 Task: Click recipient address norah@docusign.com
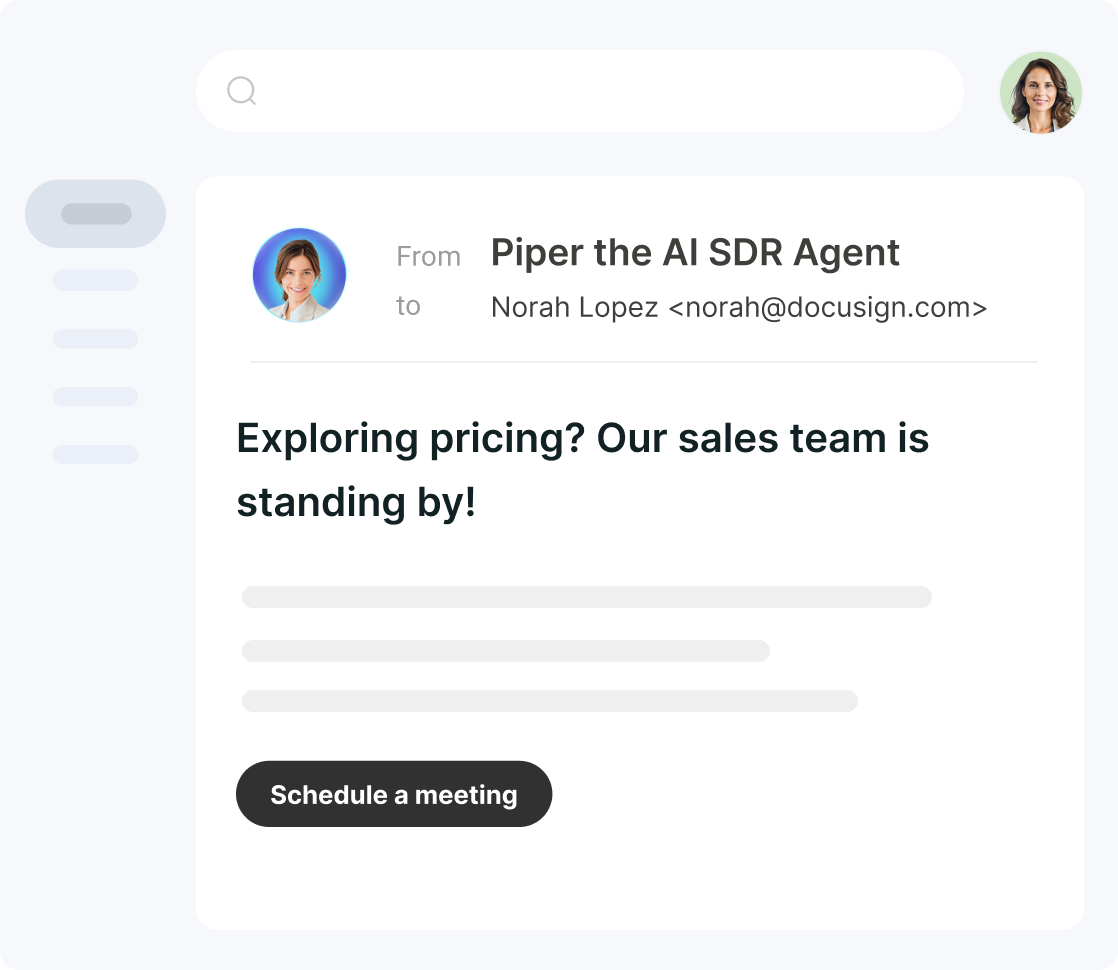pyautogui.click(x=828, y=307)
